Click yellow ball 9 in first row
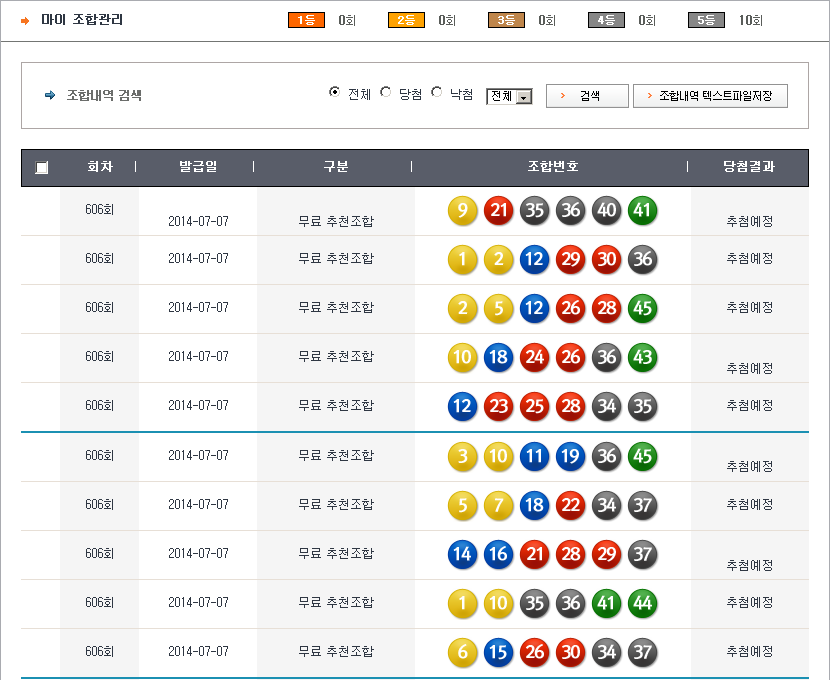 (x=462, y=211)
